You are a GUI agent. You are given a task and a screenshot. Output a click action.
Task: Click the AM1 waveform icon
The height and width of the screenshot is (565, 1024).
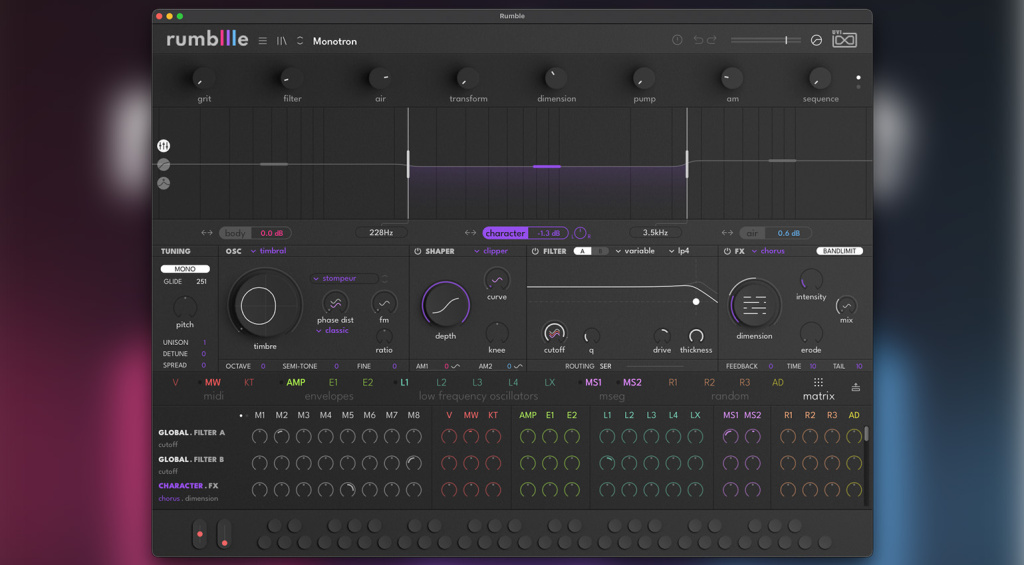[455, 366]
